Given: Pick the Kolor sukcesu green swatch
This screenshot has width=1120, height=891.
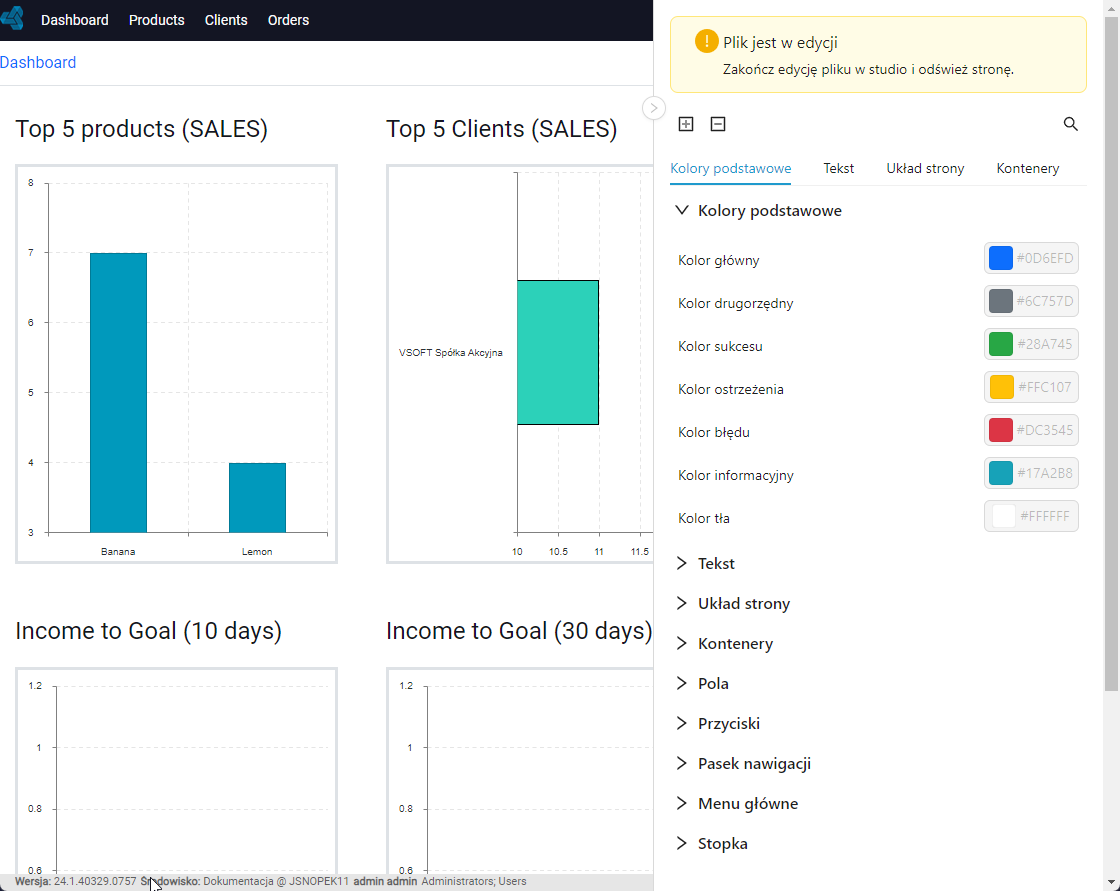Looking at the screenshot, I should point(1001,344).
